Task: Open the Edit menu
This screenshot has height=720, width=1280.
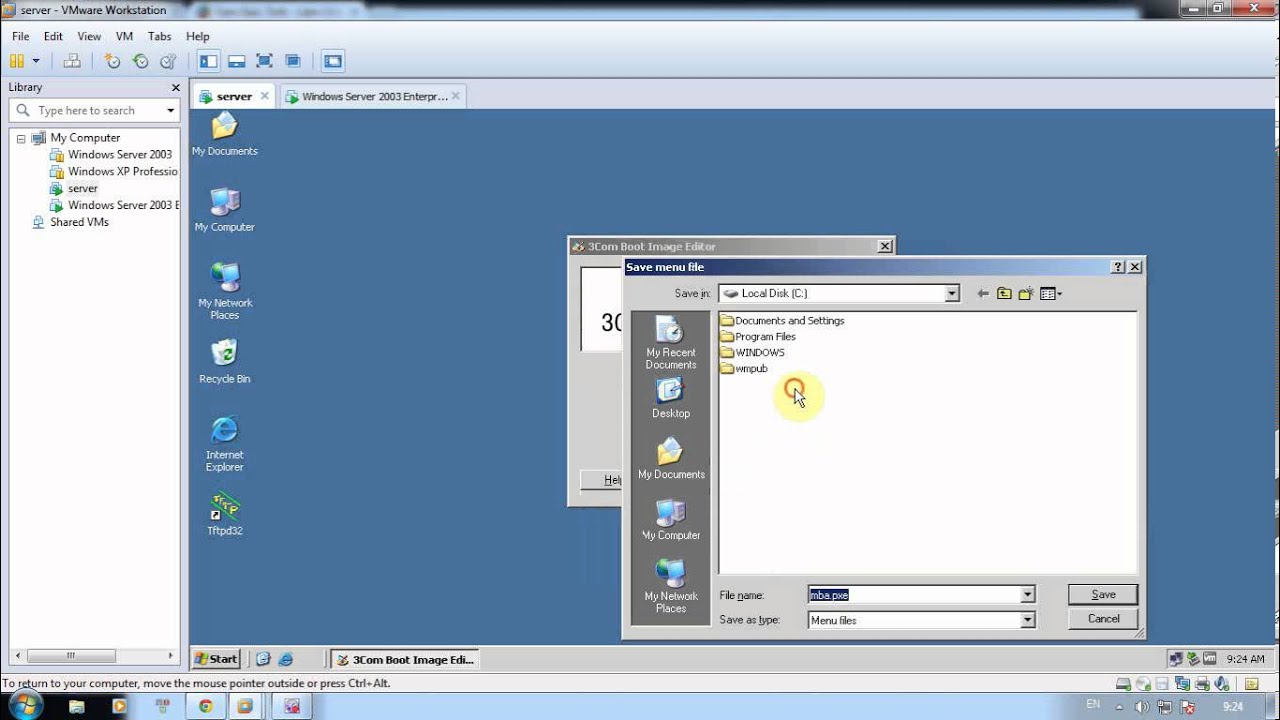Action: [x=53, y=36]
